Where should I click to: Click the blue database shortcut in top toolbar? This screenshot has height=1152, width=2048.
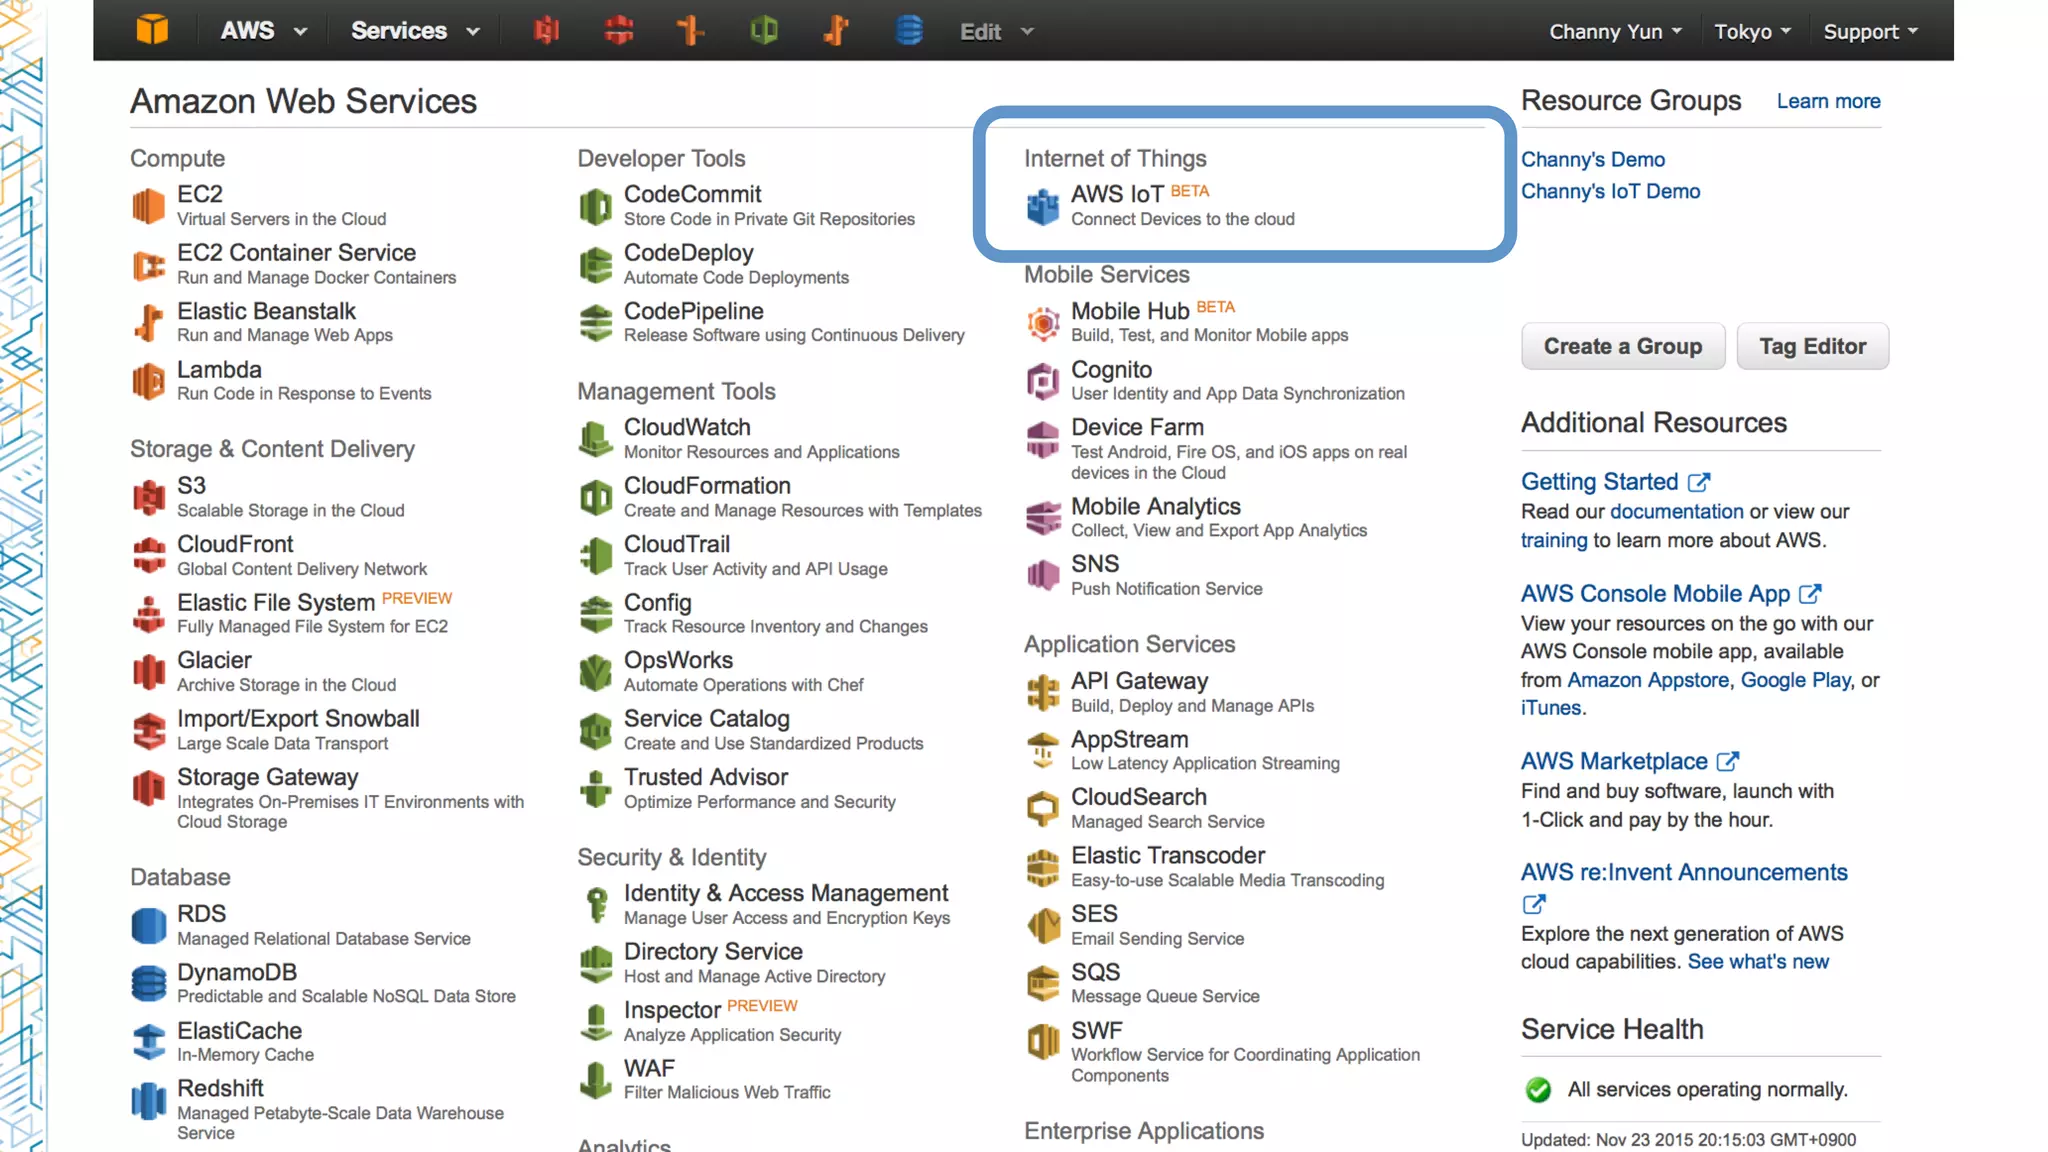click(x=908, y=30)
